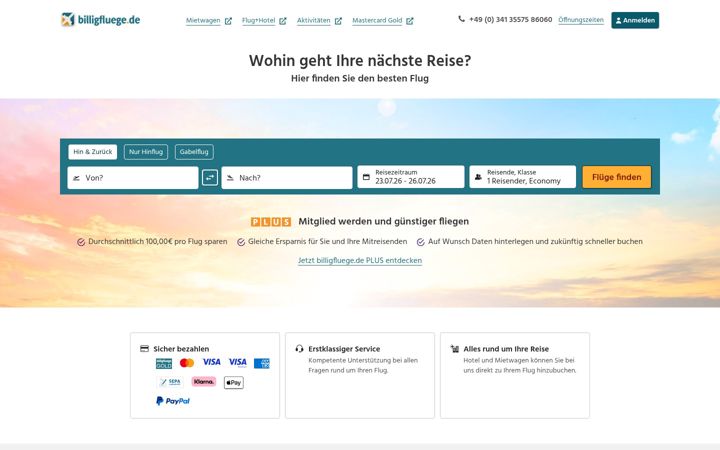Click checkmark beside Durchschnittlich 100,00€ pro Flug sparen
Viewport: 720px width, 450px height.
point(81,242)
